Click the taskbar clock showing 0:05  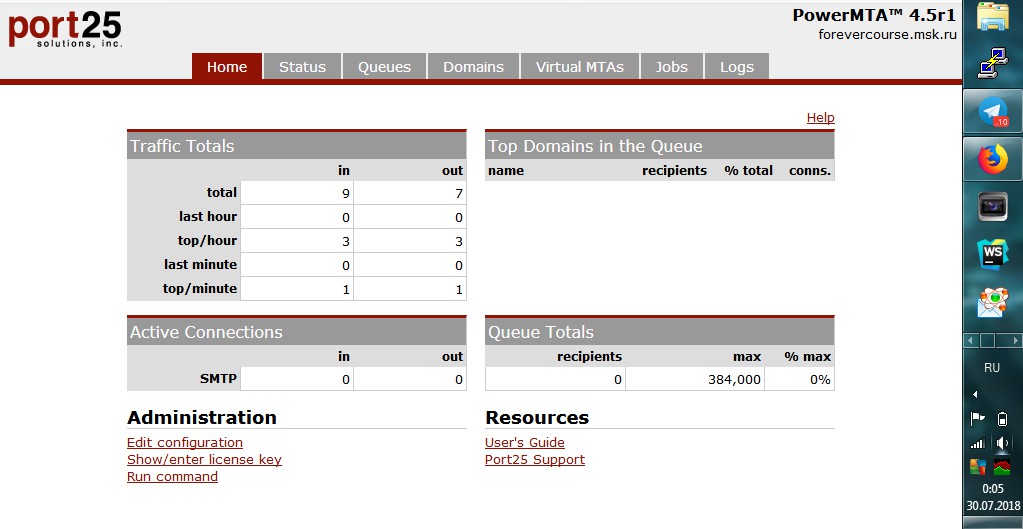tap(993, 489)
